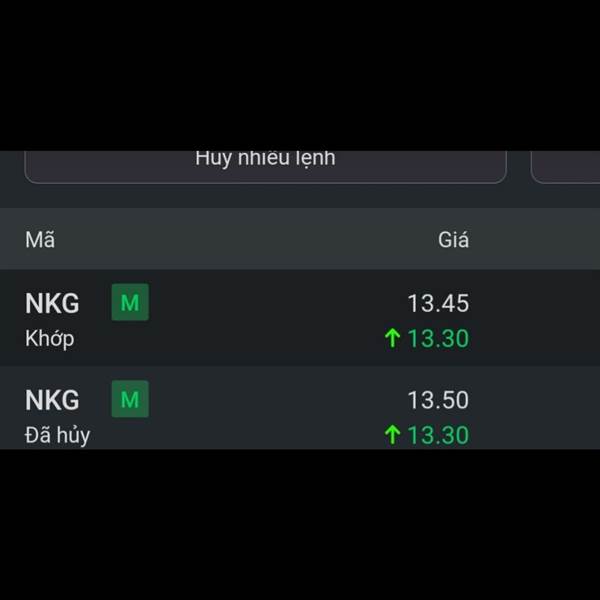Tap green 13.30 market price under 13.45

click(x=438, y=339)
